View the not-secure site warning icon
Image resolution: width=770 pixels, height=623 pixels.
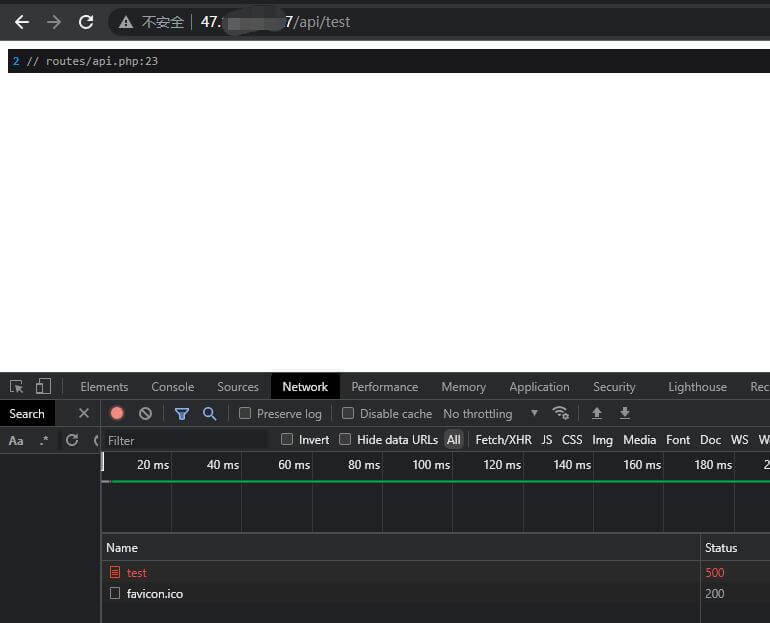click(x=126, y=22)
